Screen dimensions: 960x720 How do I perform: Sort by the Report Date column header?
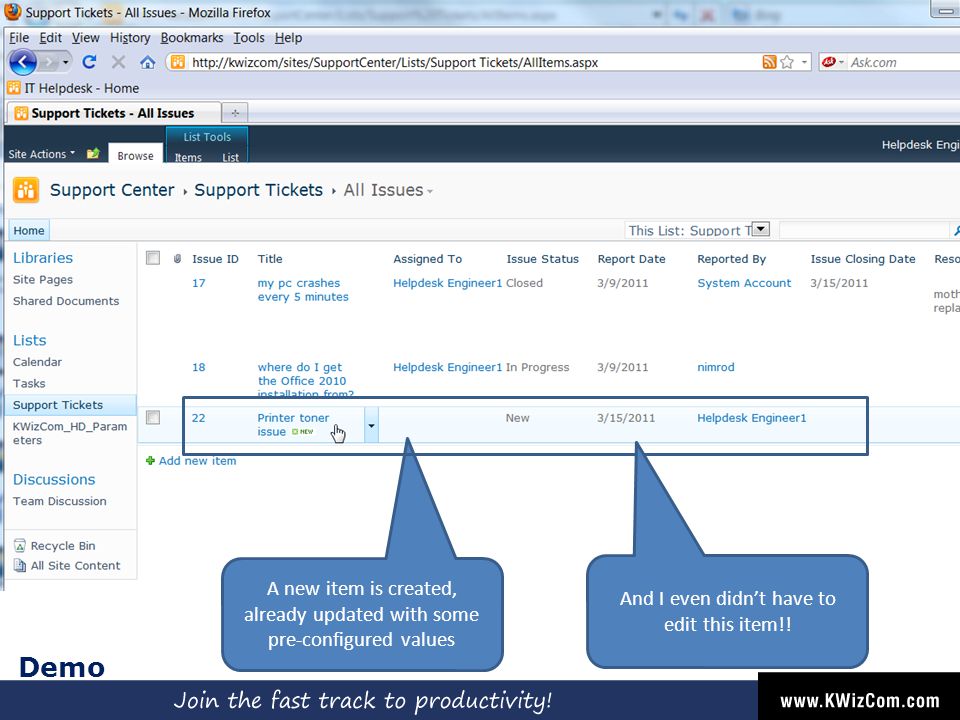631,258
